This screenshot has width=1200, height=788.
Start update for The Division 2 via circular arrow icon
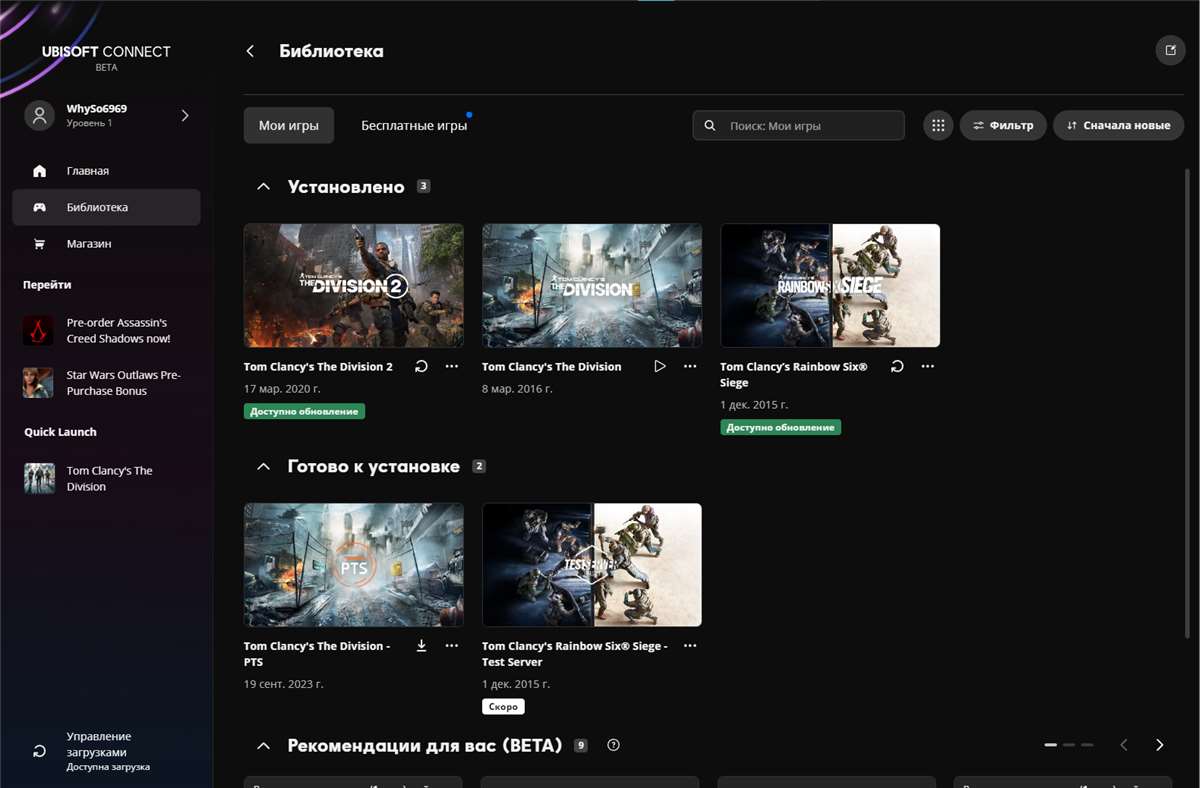[422, 366]
